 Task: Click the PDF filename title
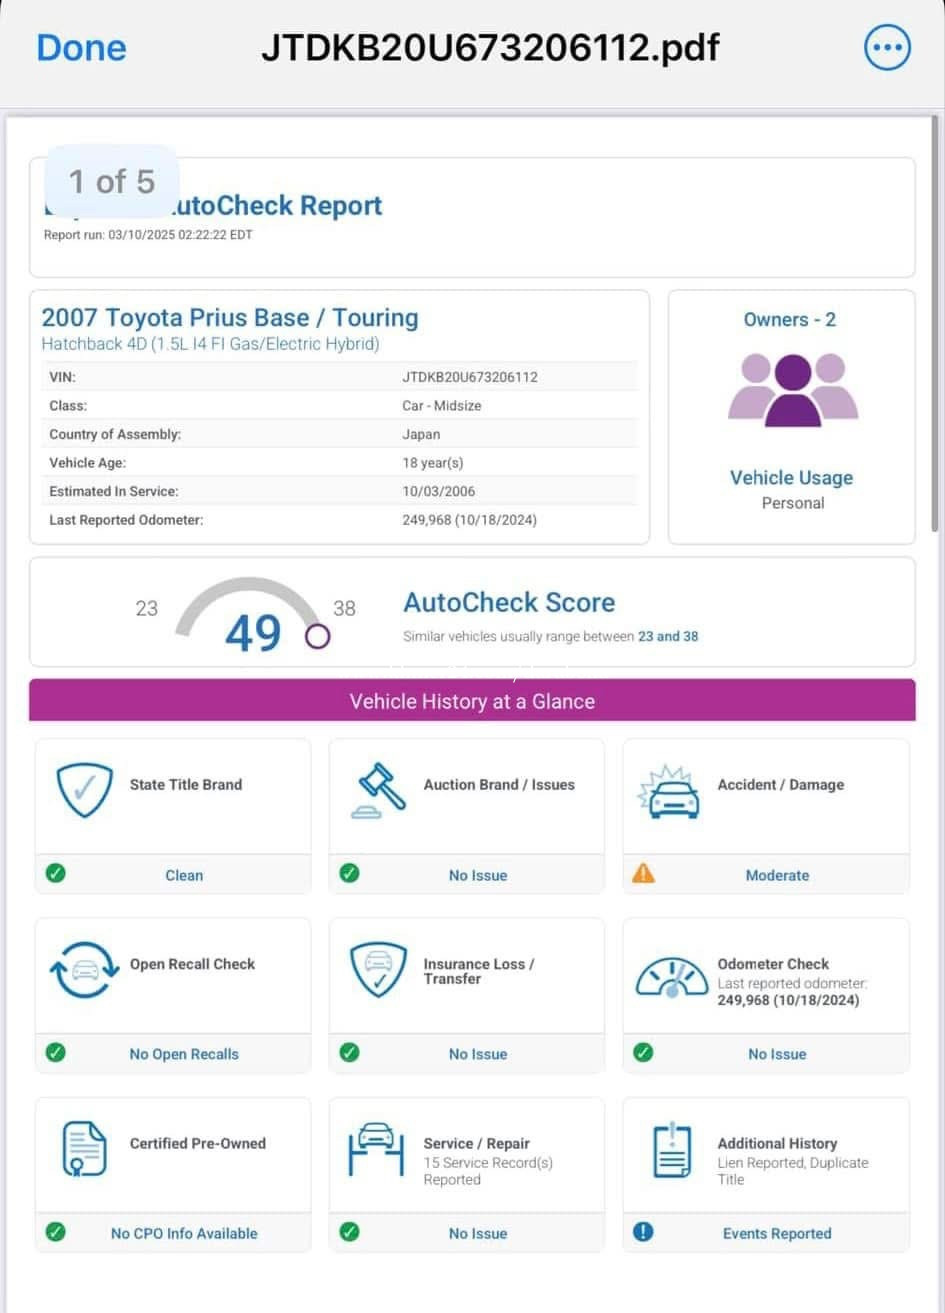point(490,47)
